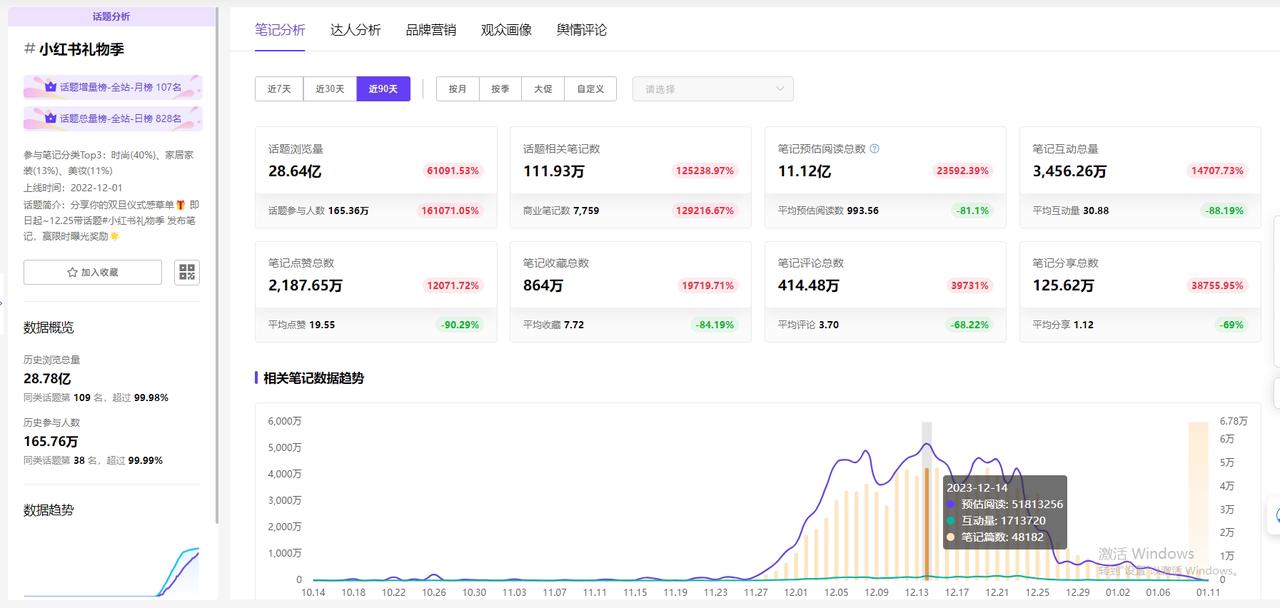This screenshot has width=1280, height=608.
Task: Click the help icon next to 笔记预估阅读总数
Action: click(874, 149)
